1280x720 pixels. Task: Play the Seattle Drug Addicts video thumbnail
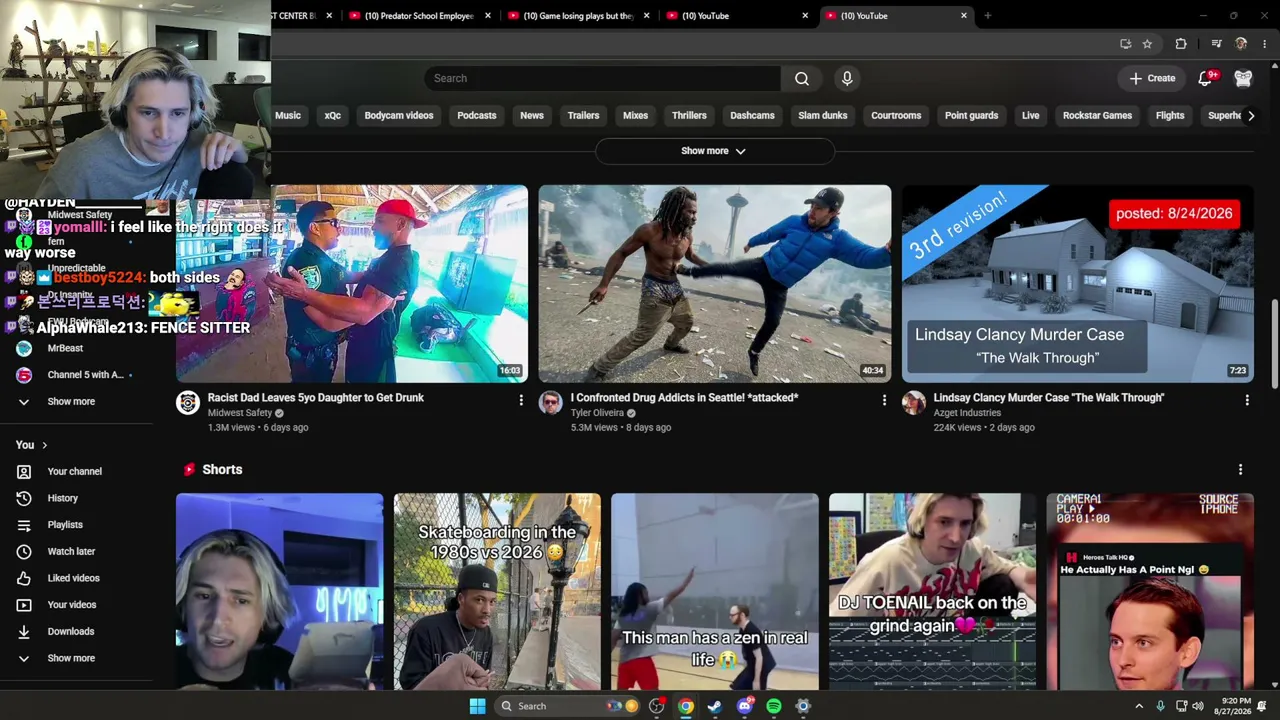pos(715,284)
